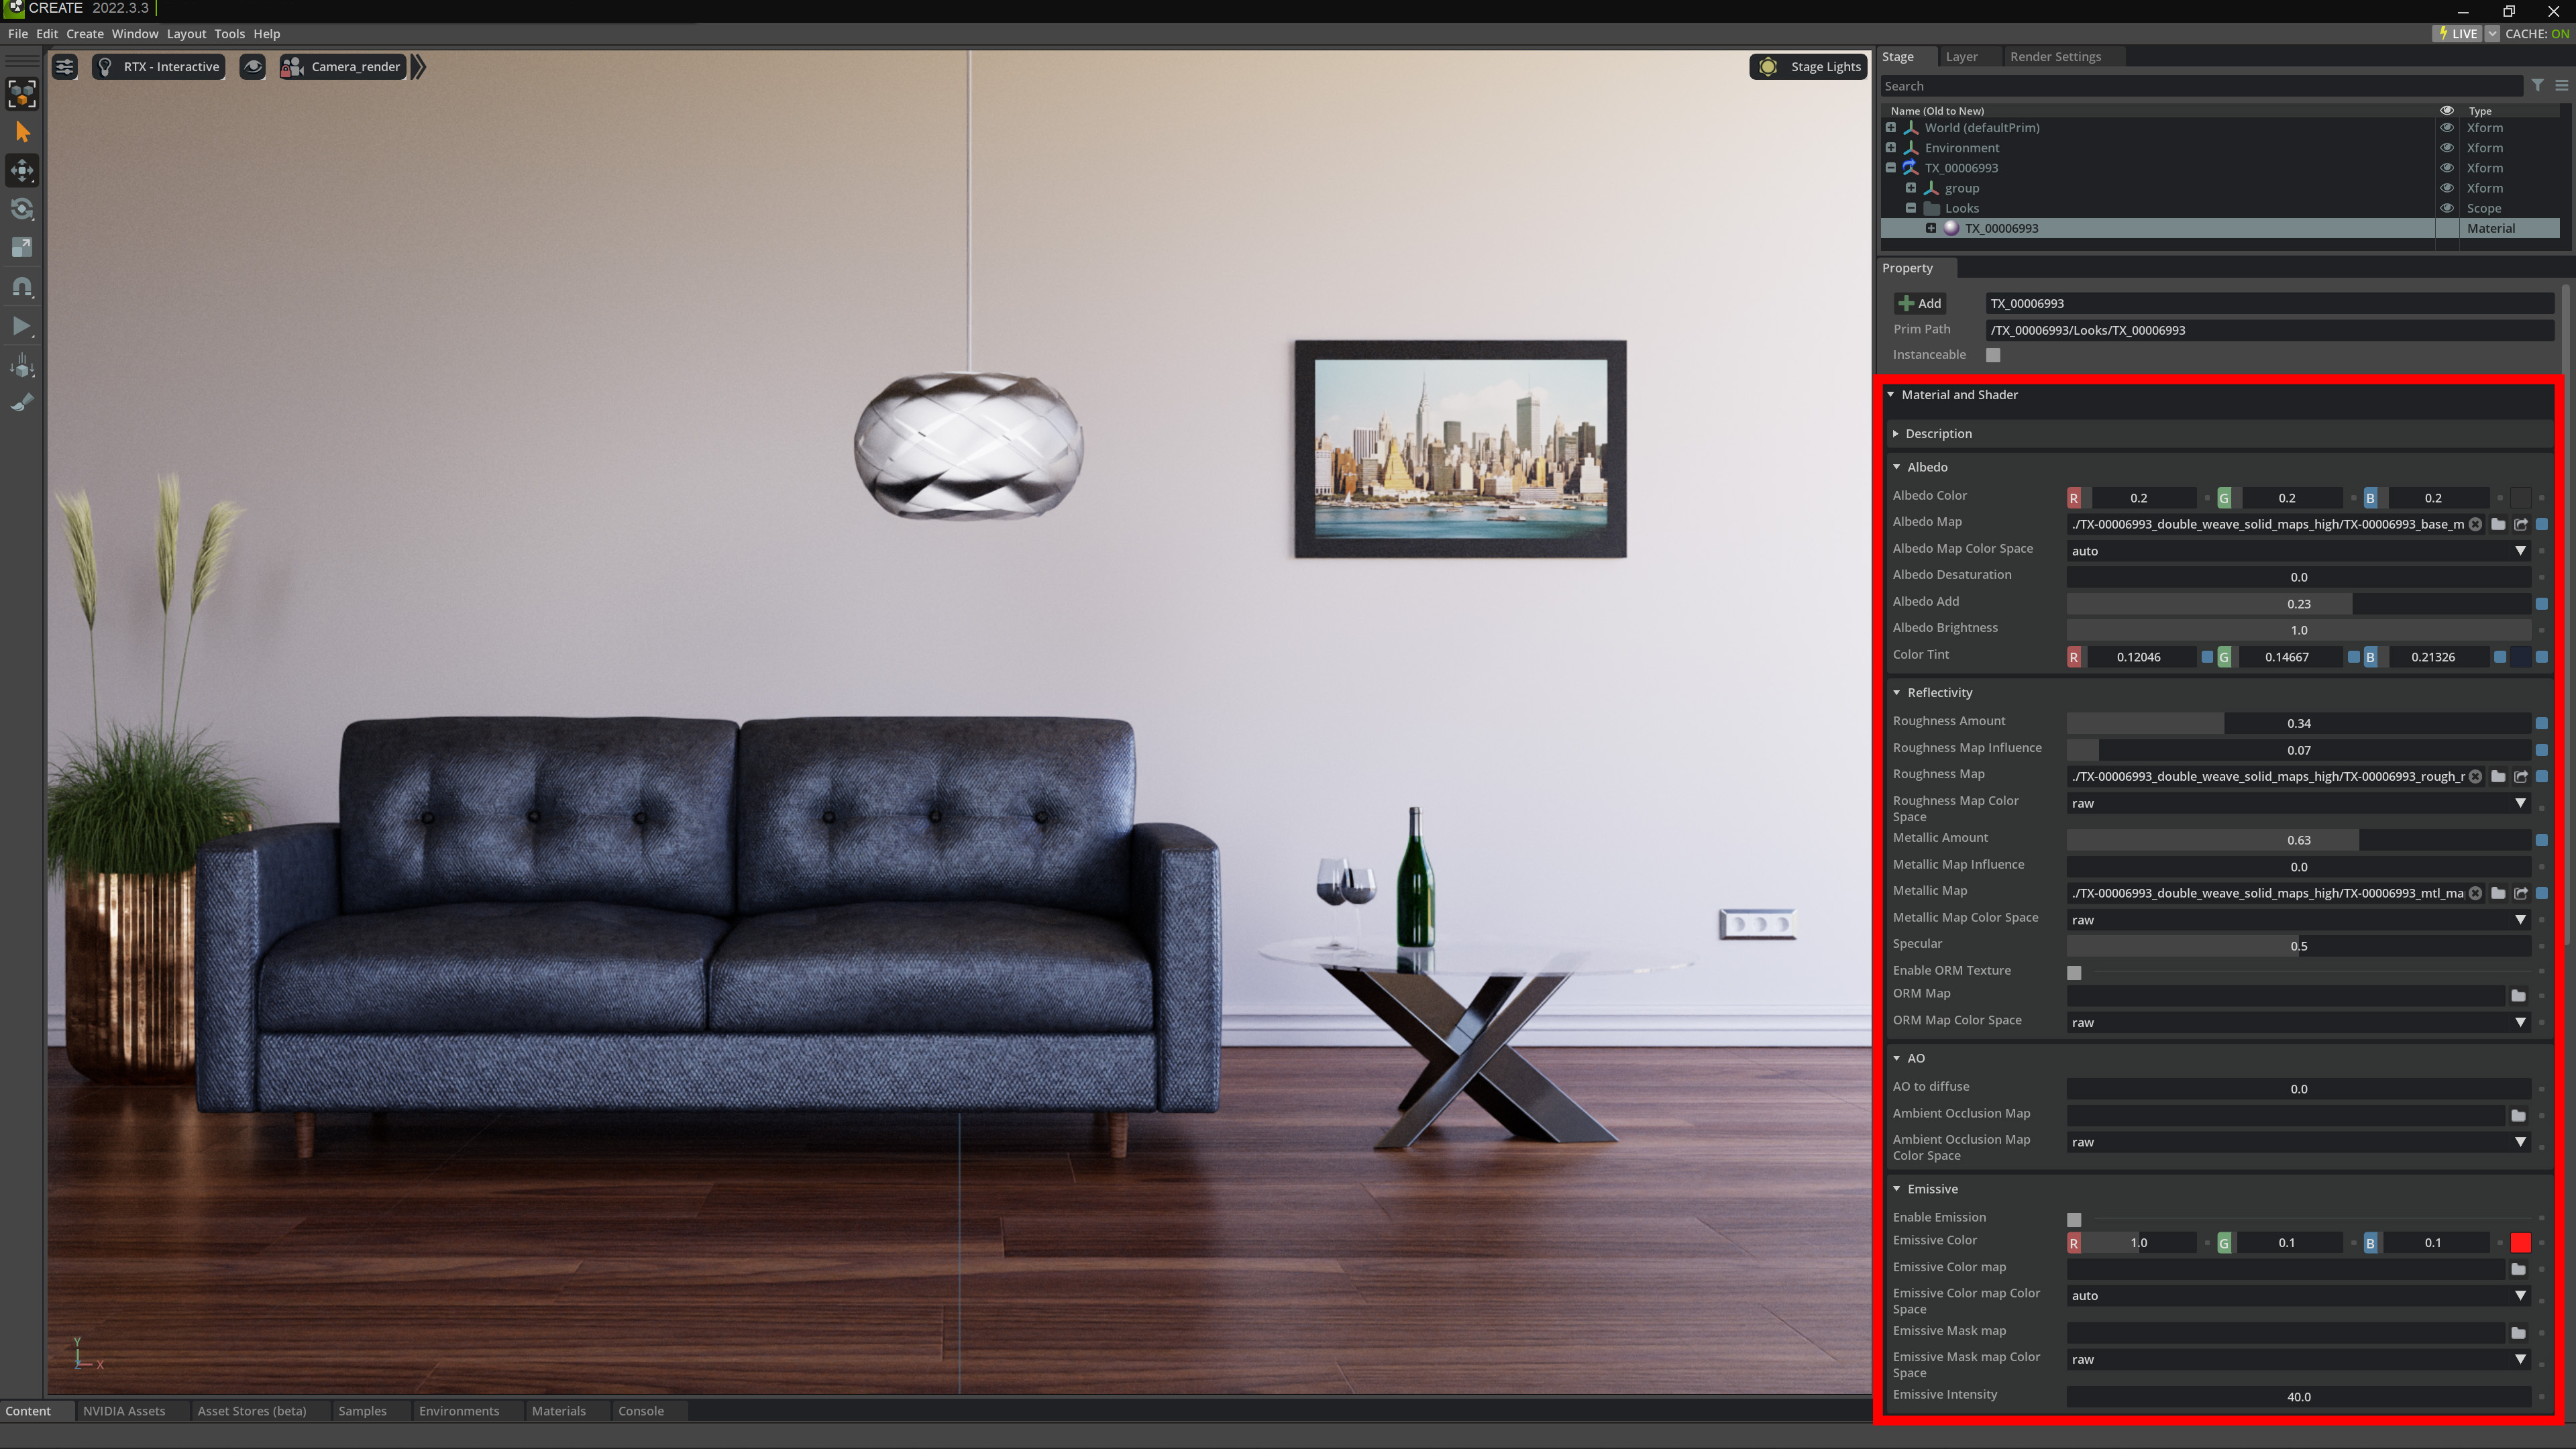Click the Add property button
Image resolution: width=2576 pixels, height=1449 pixels.
click(x=1919, y=304)
